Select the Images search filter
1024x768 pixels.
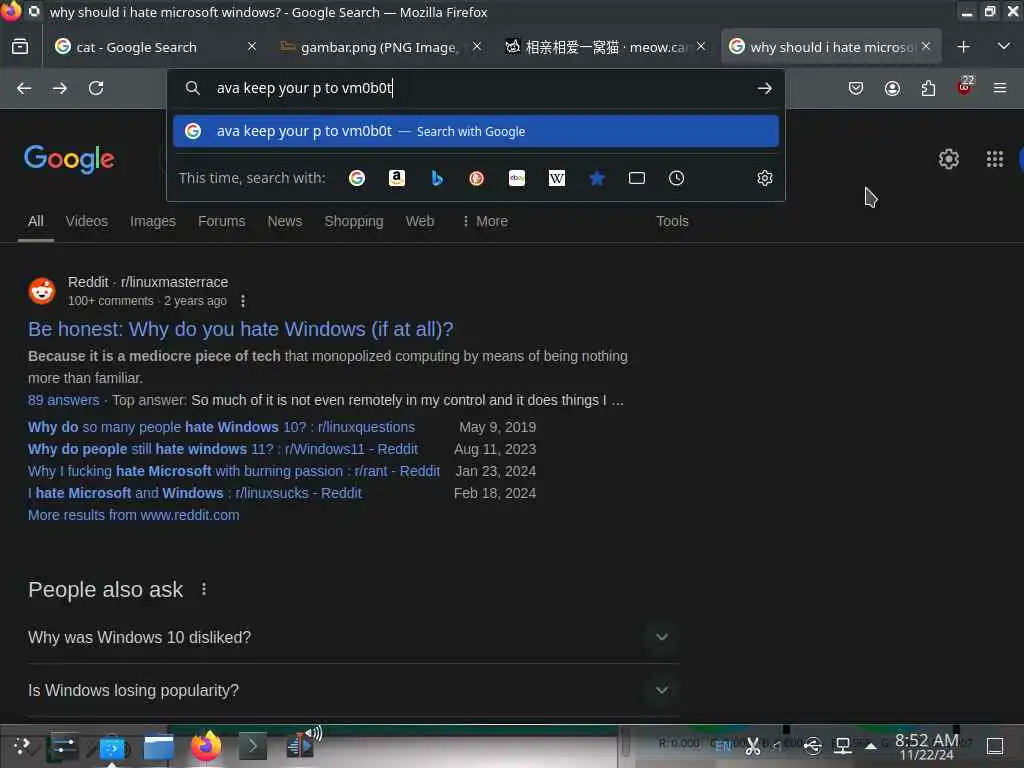tap(153, 221)
